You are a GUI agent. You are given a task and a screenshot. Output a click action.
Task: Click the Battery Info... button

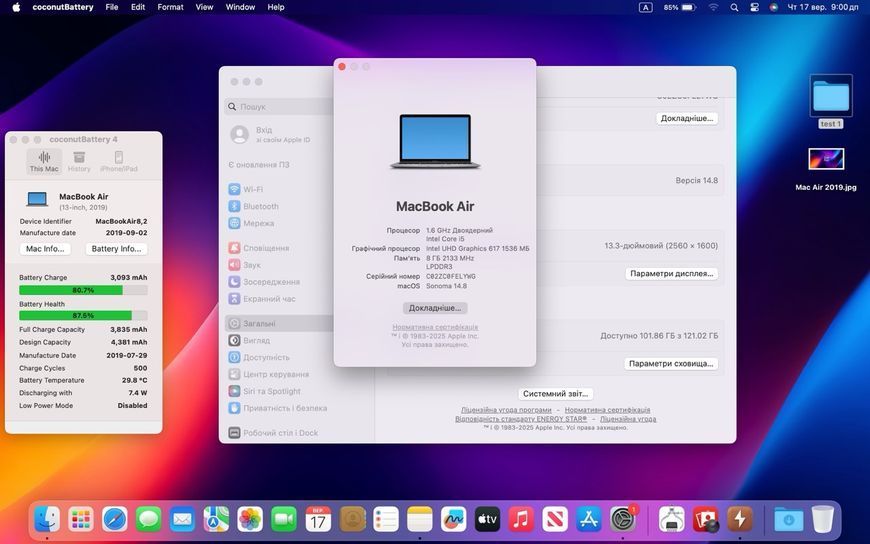click(x=117, y=249)
